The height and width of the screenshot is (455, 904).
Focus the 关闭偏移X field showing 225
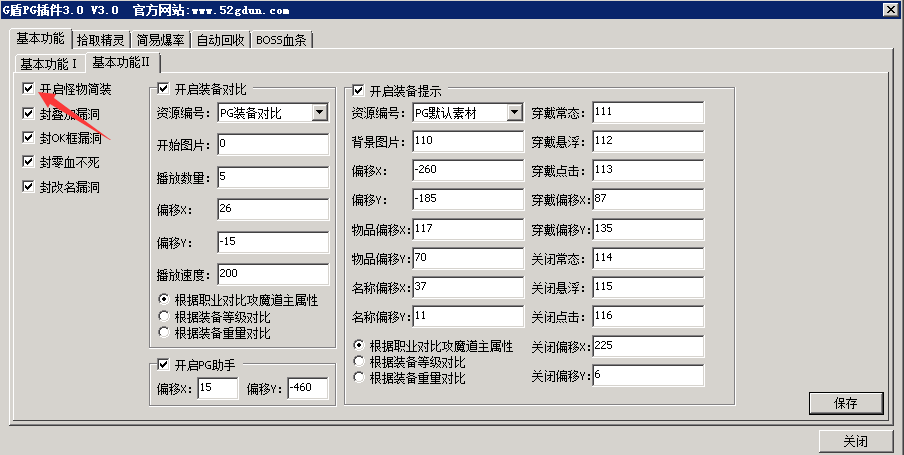tap(648, 347)
